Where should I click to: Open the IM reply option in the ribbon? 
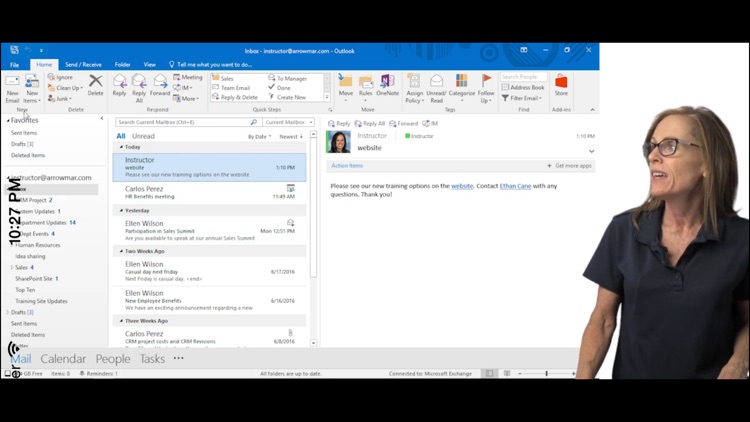(183, 88)
